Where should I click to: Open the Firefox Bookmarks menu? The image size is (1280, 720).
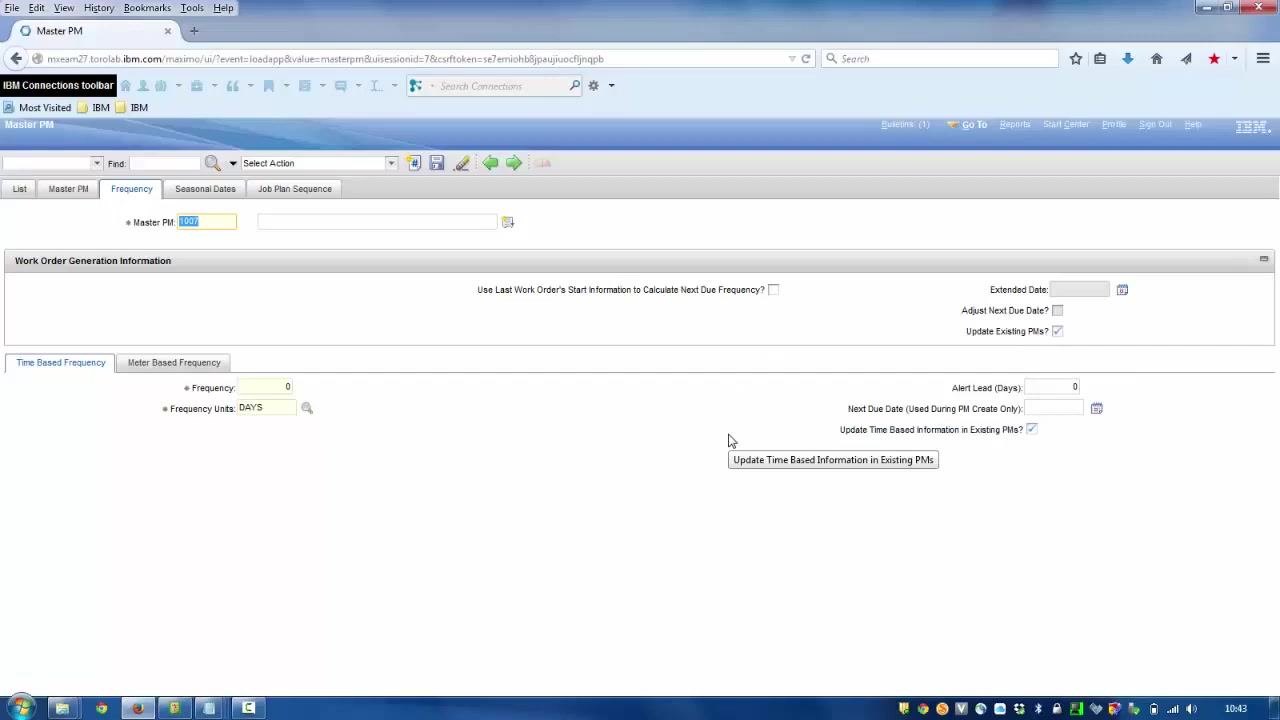pos(147,8)
